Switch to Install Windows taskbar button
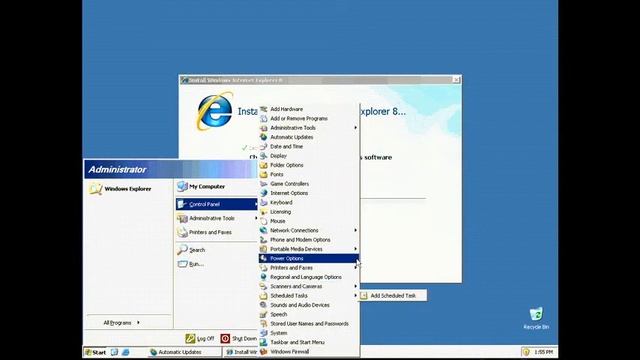The image size is (640, 360). (x=241, y=352)
